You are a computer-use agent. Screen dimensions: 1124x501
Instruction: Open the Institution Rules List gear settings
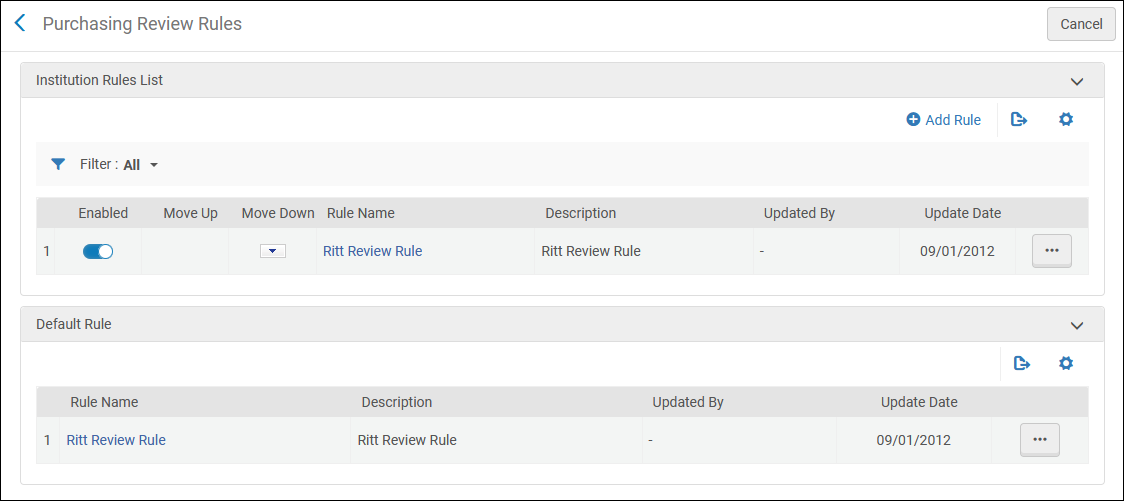pyautogui.click(x=1066, y=120)
